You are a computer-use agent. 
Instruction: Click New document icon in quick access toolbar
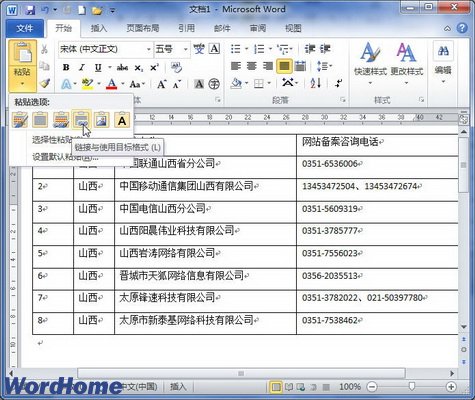click(x=82, y=10)
